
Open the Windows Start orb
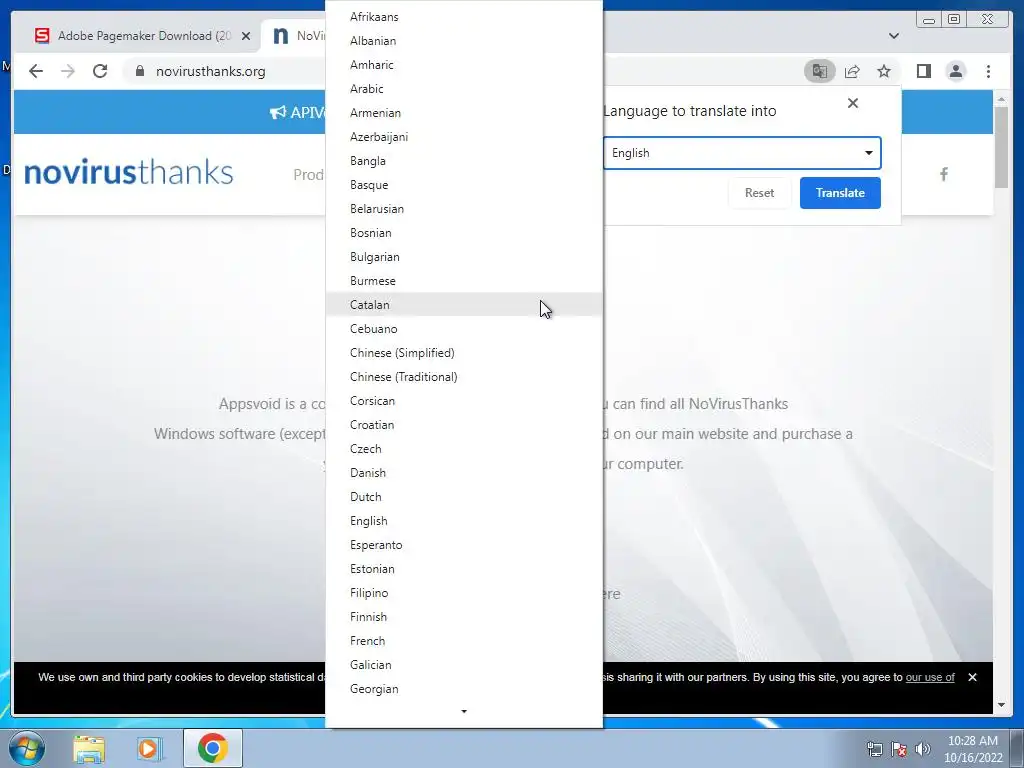[x=27, y=748]
